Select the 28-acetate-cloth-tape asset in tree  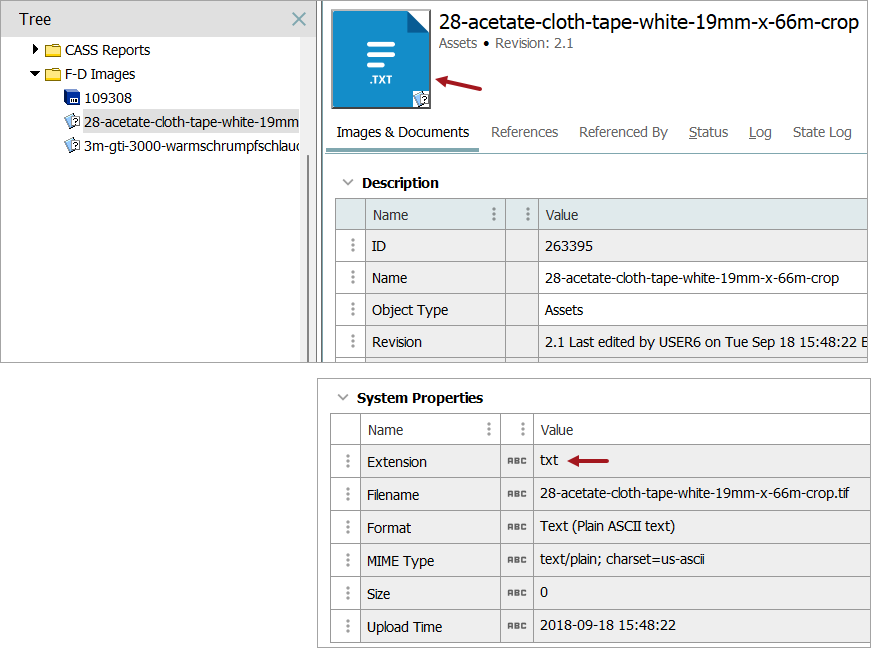(190, 122)
